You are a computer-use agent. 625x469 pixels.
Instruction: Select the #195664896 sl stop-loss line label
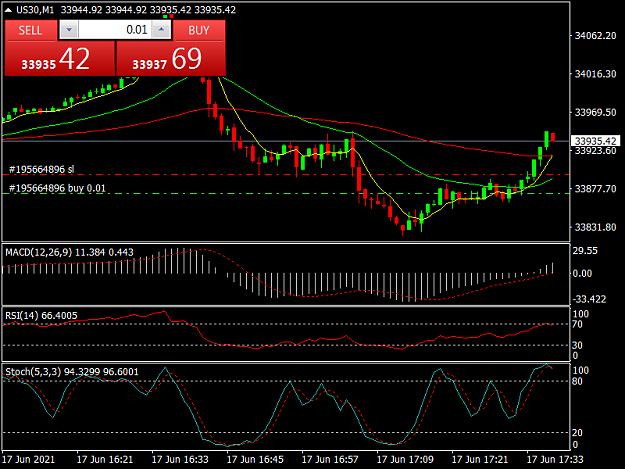(x=41, y=170)
